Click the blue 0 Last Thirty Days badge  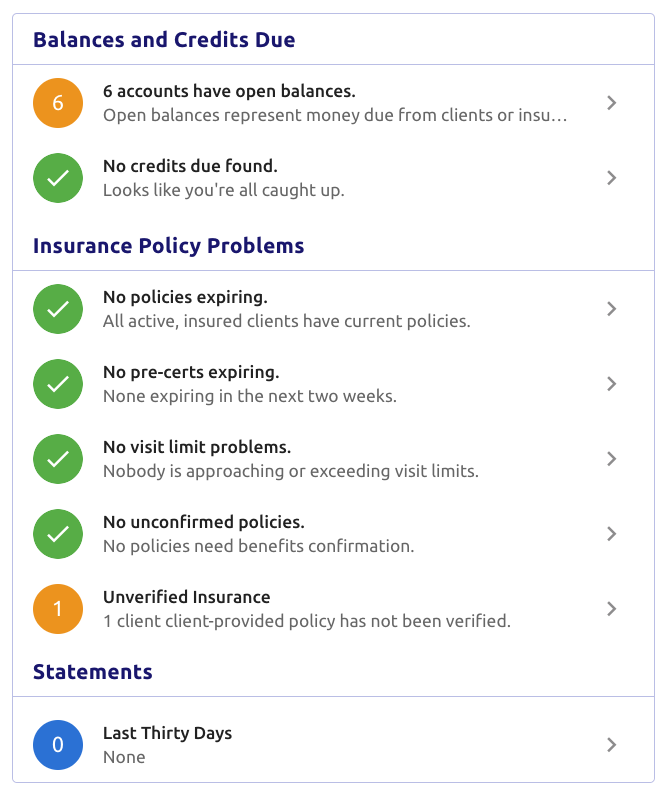[x=58, y=745]
